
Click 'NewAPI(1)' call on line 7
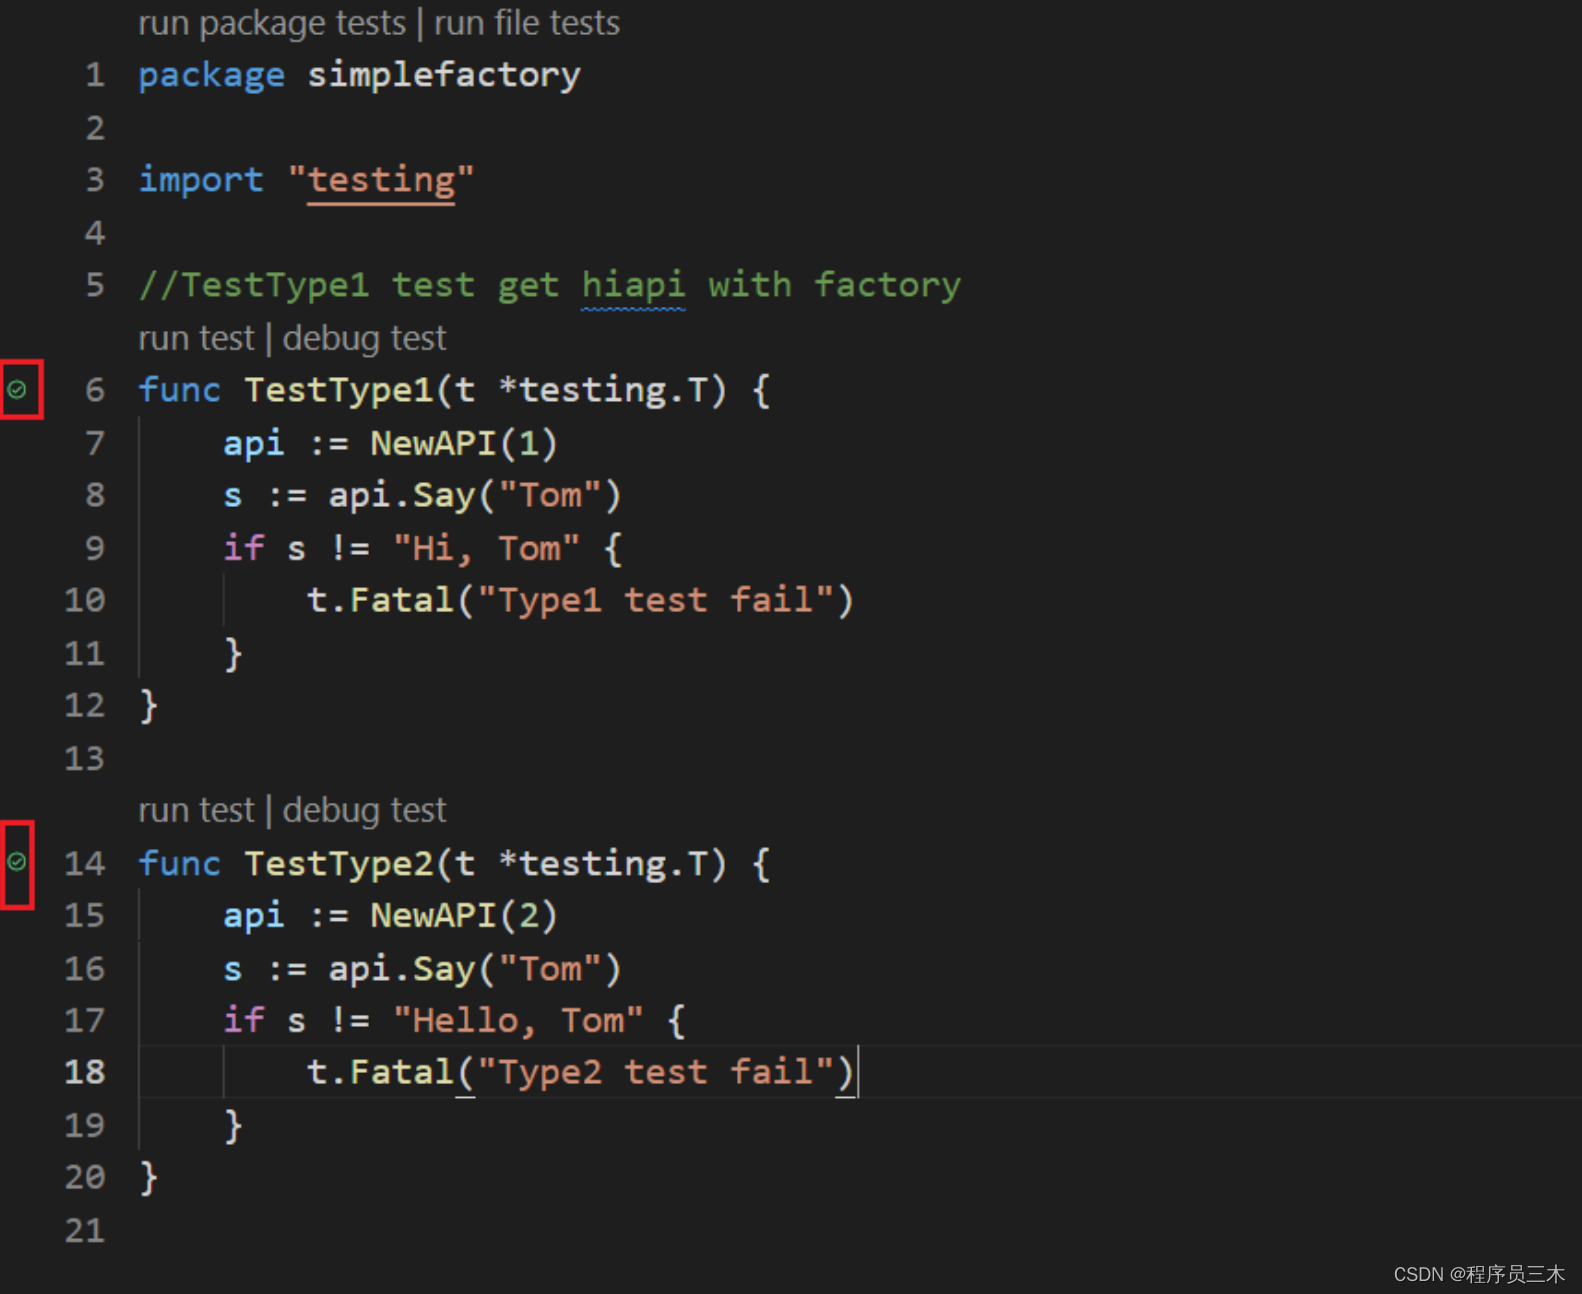tap(464, 443)
